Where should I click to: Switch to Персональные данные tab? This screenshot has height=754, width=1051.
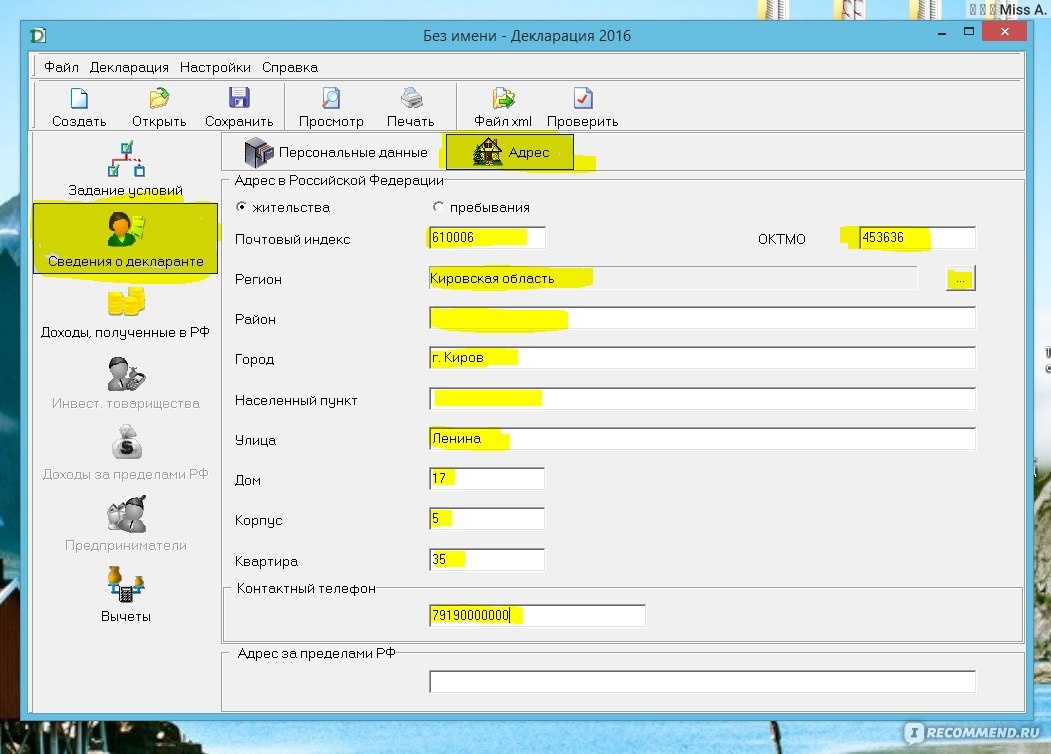pyautogui.click(x=335, y=152)
